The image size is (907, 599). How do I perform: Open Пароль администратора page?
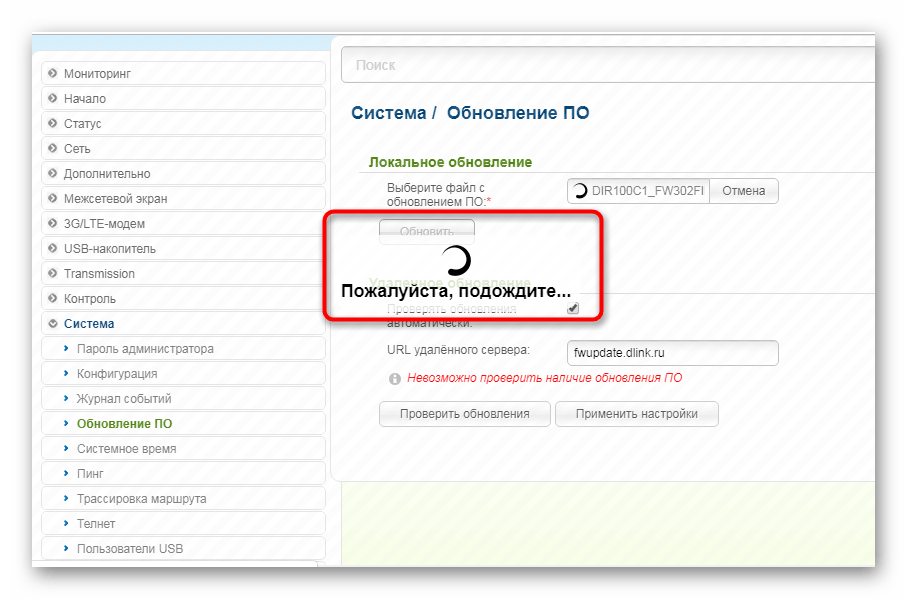click(x=145, y=349)
